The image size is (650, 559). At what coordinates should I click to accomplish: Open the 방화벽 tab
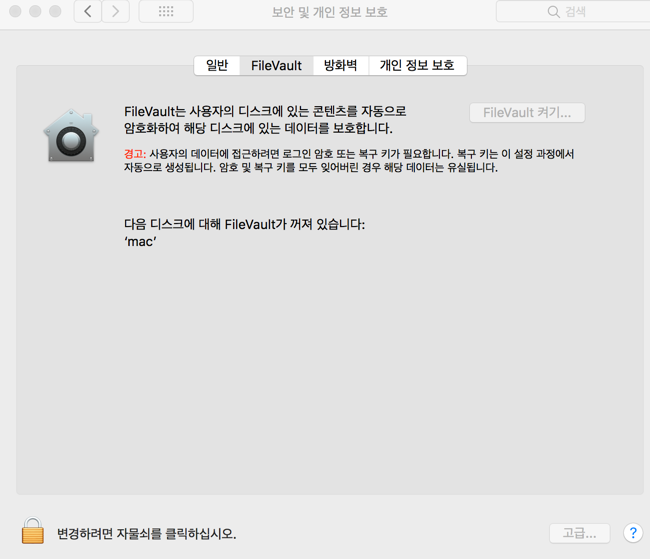(341, 66)
